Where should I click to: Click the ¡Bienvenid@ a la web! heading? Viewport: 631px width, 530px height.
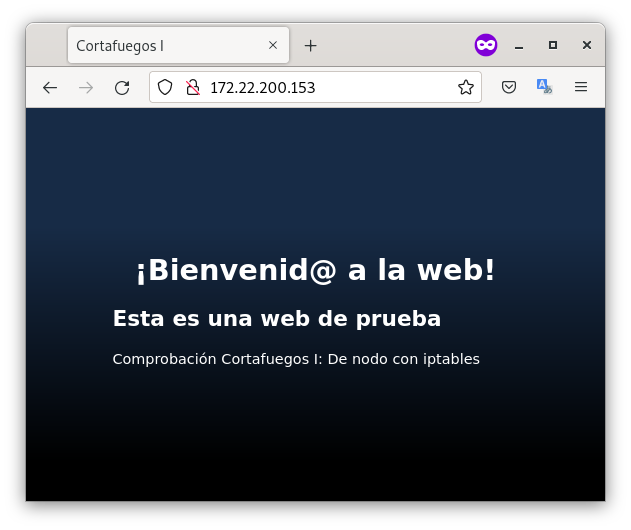point(315,270)
